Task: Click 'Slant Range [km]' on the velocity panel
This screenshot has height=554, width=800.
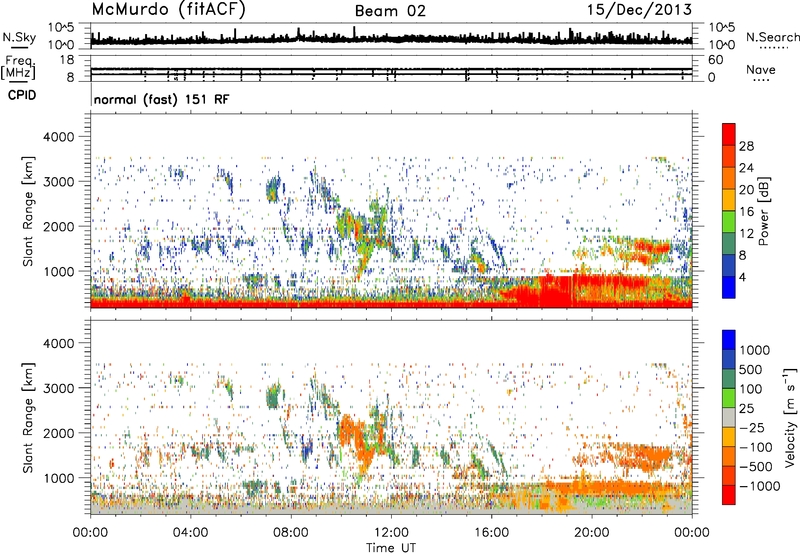Action: pos(28,418)
